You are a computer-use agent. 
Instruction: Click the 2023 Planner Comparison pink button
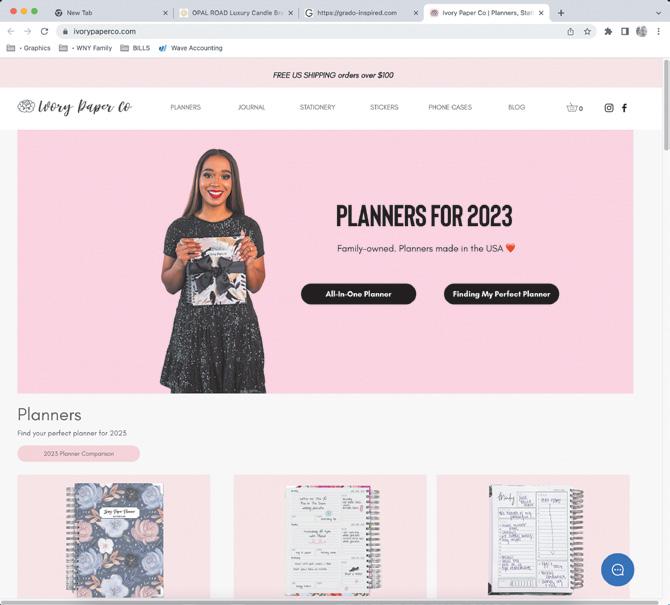click(x=79, y=454)
